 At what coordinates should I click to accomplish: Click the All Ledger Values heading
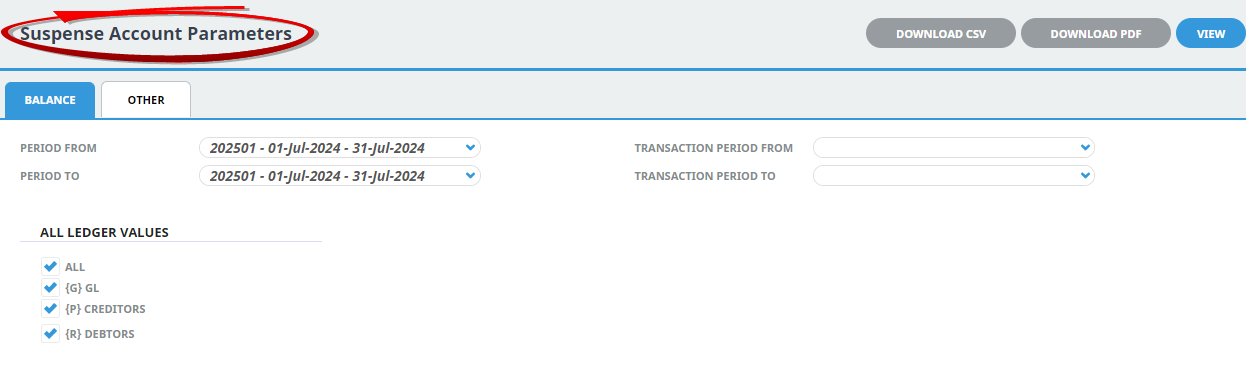[x=104, y=232]
